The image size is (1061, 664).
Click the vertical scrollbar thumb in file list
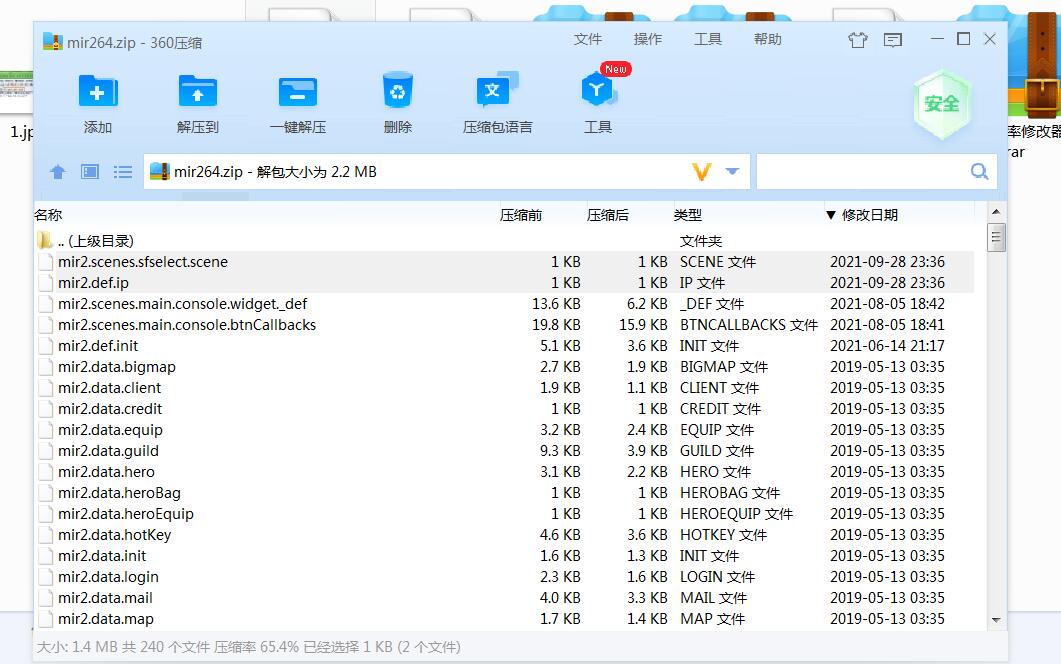(995, 237)
